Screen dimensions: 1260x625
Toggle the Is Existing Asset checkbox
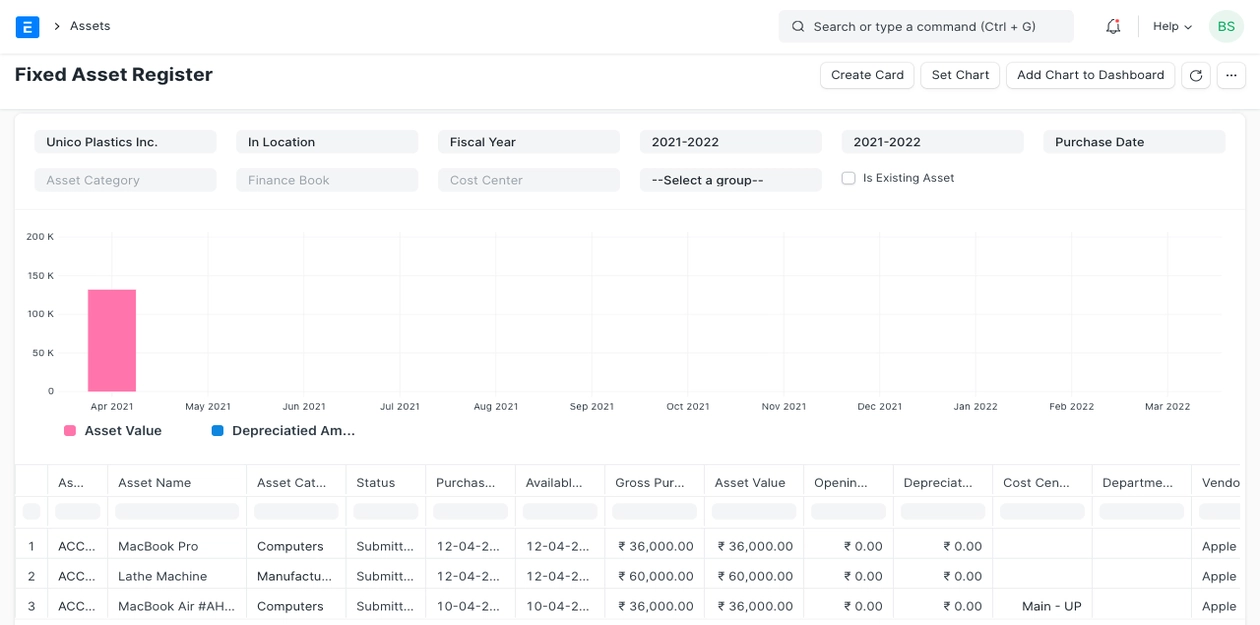click(848, 178)
